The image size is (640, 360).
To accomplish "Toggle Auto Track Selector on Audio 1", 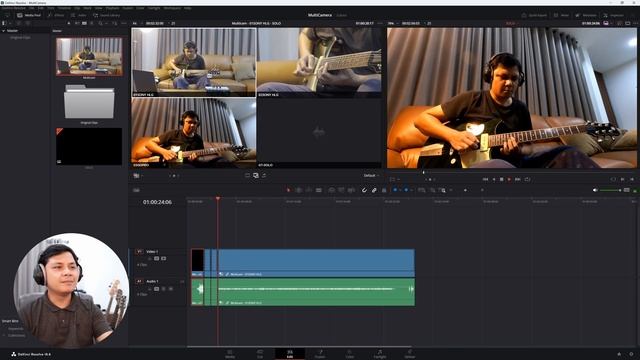I will (x=156, y=289).
